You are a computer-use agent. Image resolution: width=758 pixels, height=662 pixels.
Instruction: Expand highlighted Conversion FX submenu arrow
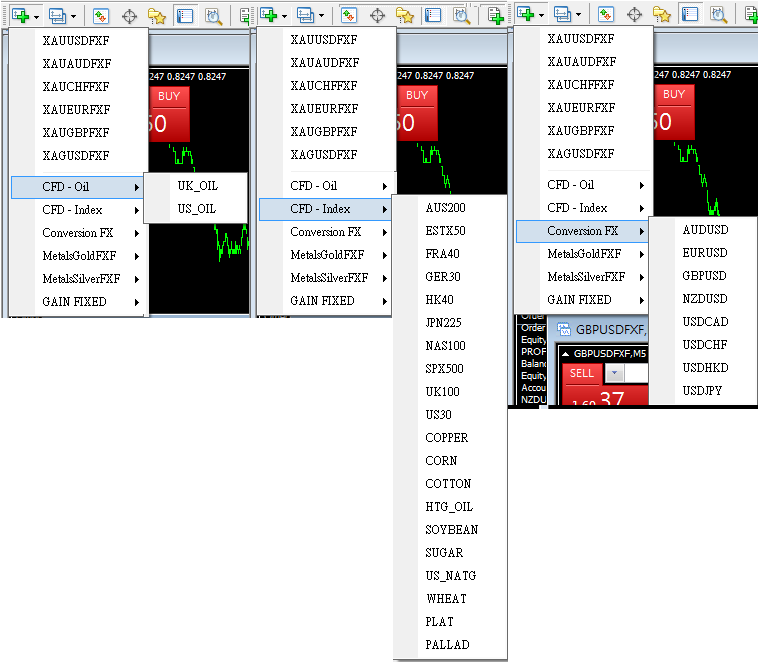(x=642, y=231)
